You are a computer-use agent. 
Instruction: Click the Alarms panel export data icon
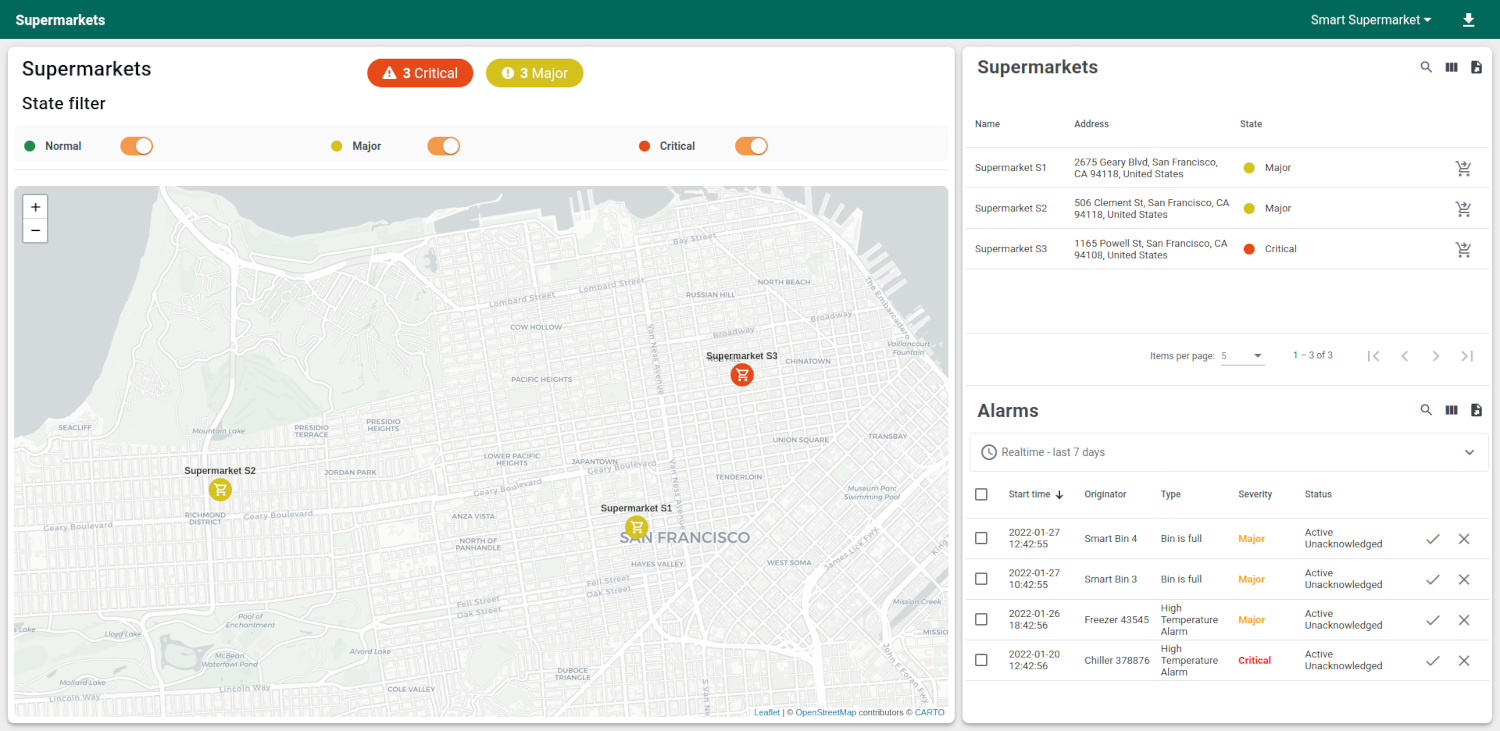click(1476, 410)
